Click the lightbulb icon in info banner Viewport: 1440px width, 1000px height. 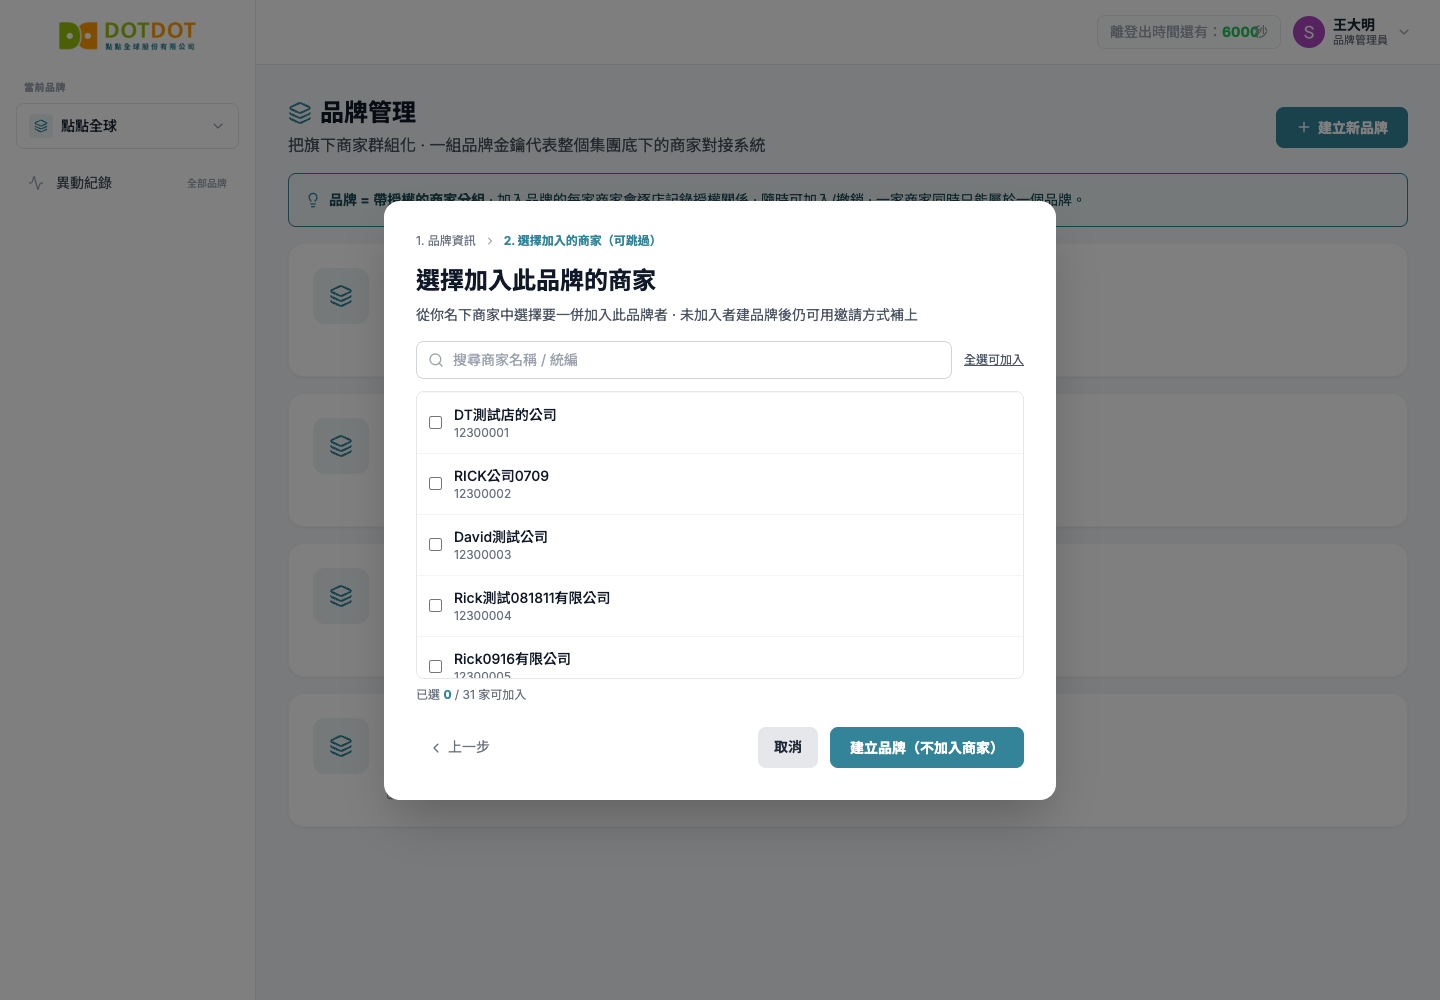[313, 200]
